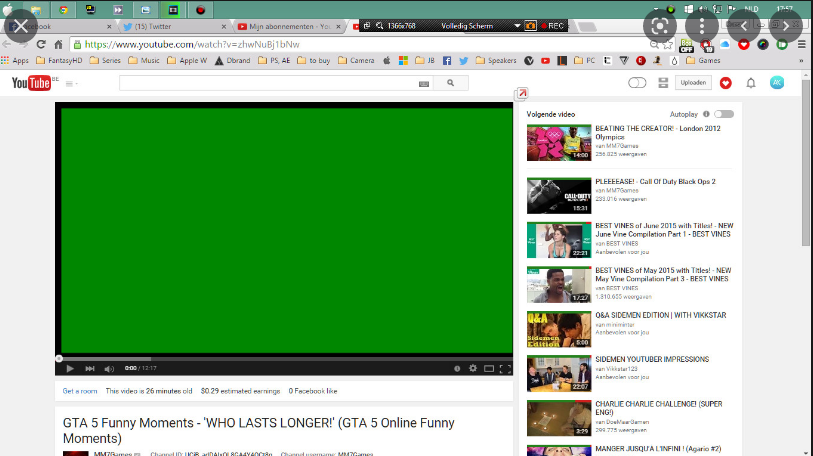Click the YouTube logo
The height and width of the screenshot is (456, 813).
(32, 83)
